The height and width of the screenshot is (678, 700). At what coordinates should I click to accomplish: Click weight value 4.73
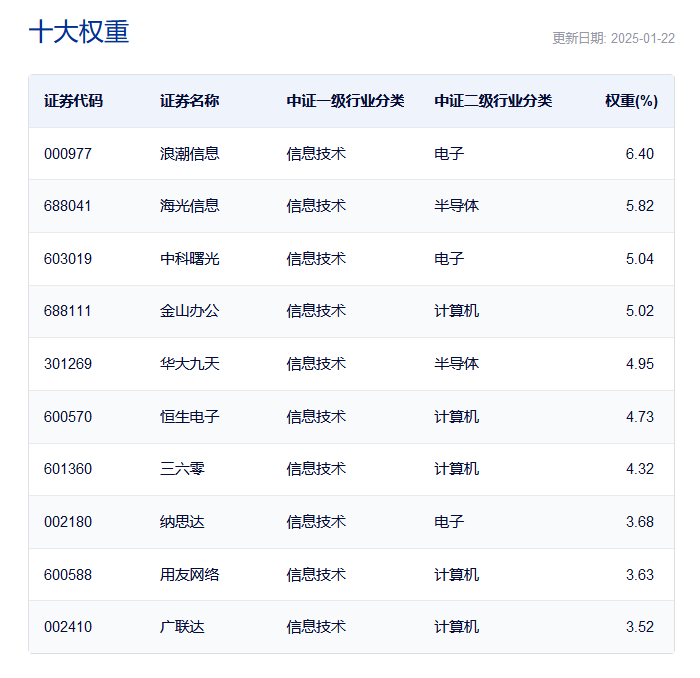click(x=639, y=417)
